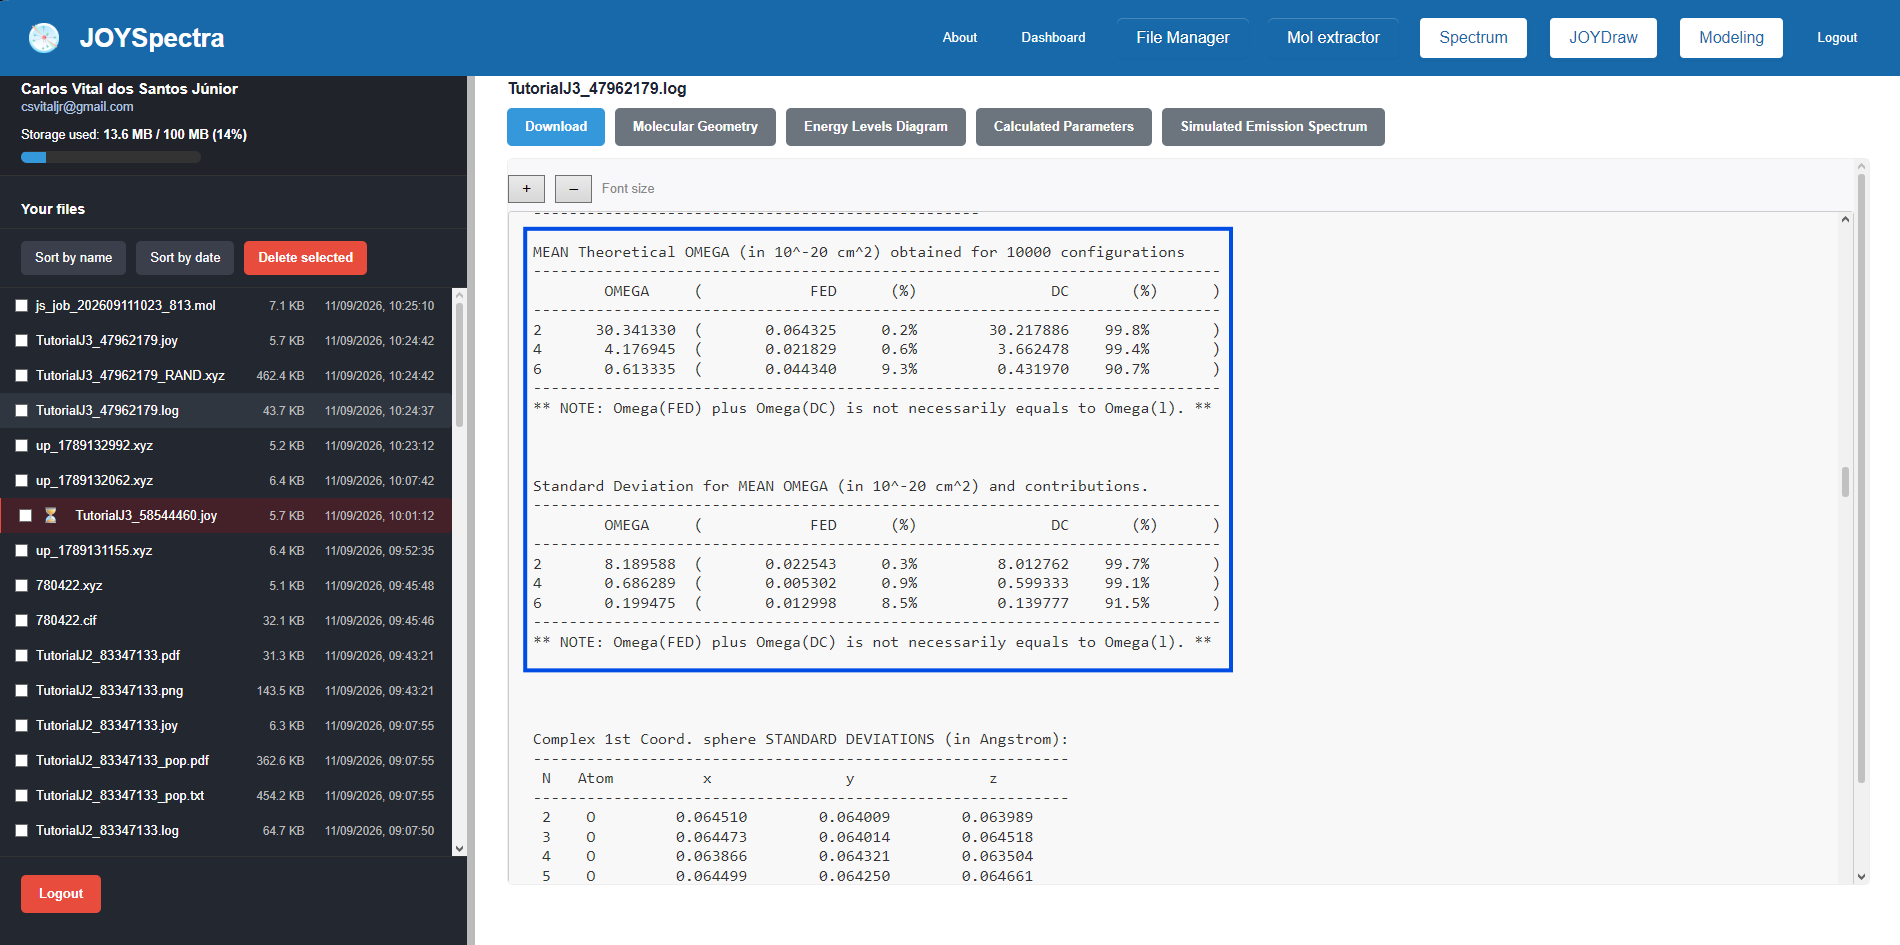Tick the TutorialJ3_58544460.joy checkbox
The width and height of the screenshot is (1900, 945).
pos(26,516)
